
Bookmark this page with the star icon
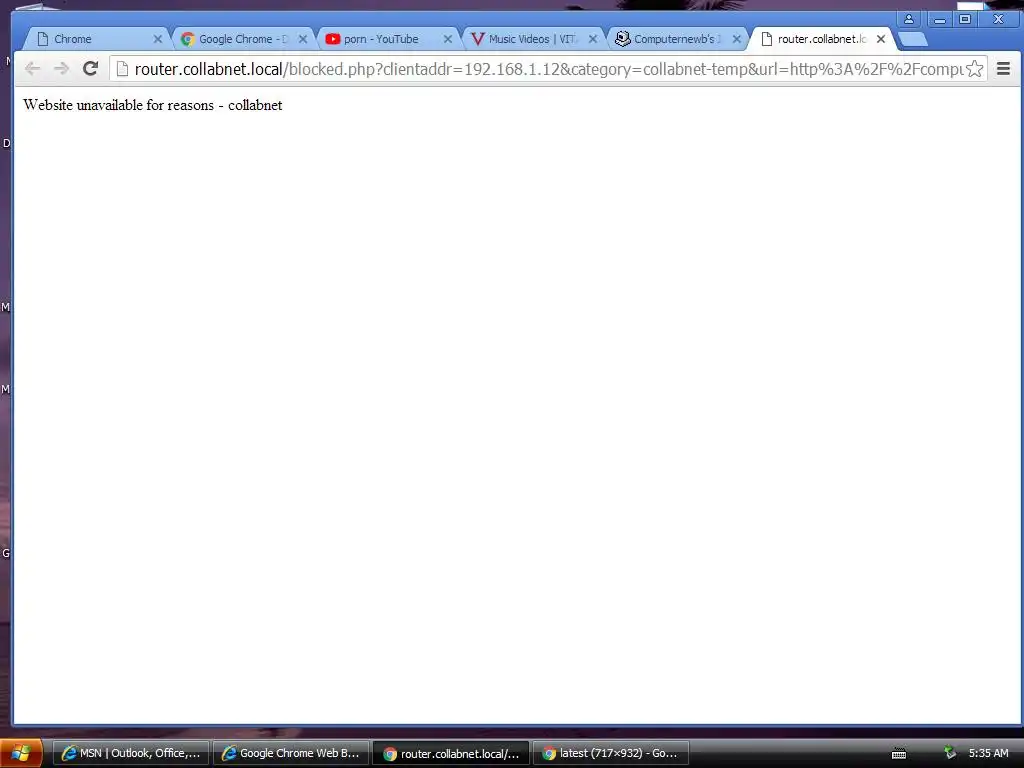(x=974, y=69)
